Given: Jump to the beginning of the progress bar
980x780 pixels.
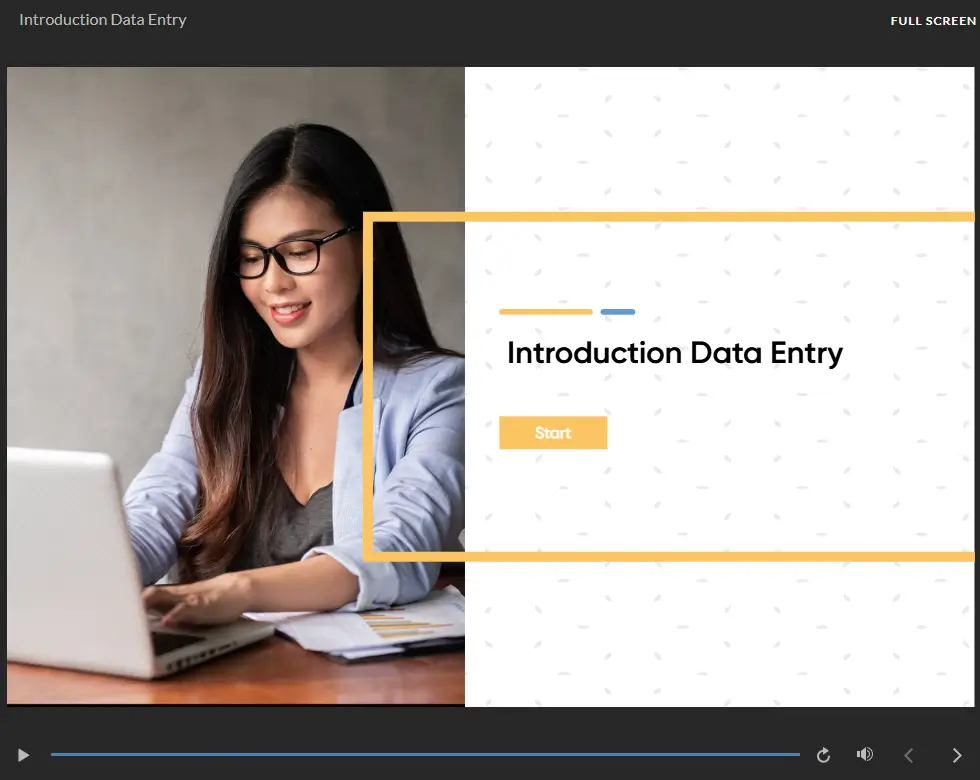Looking at the screenshot, I should (52, 754).
